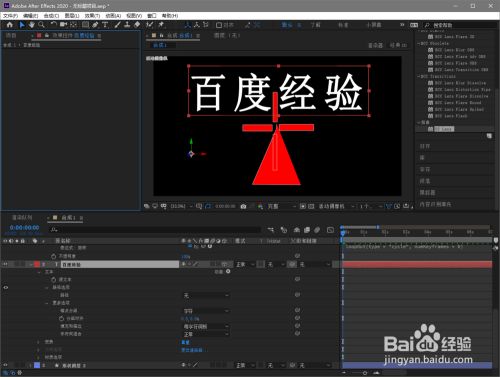
Task: Open the Graph Editor icon in timeline
Action: (x=330, y=230)
